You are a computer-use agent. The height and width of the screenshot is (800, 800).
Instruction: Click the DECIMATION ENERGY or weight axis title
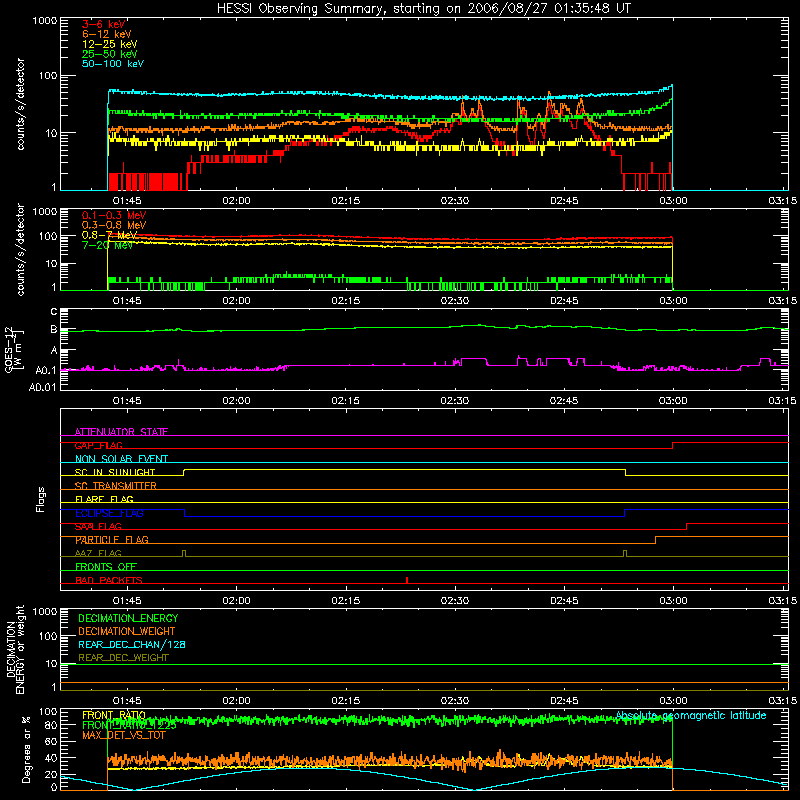tap(15, 649)
